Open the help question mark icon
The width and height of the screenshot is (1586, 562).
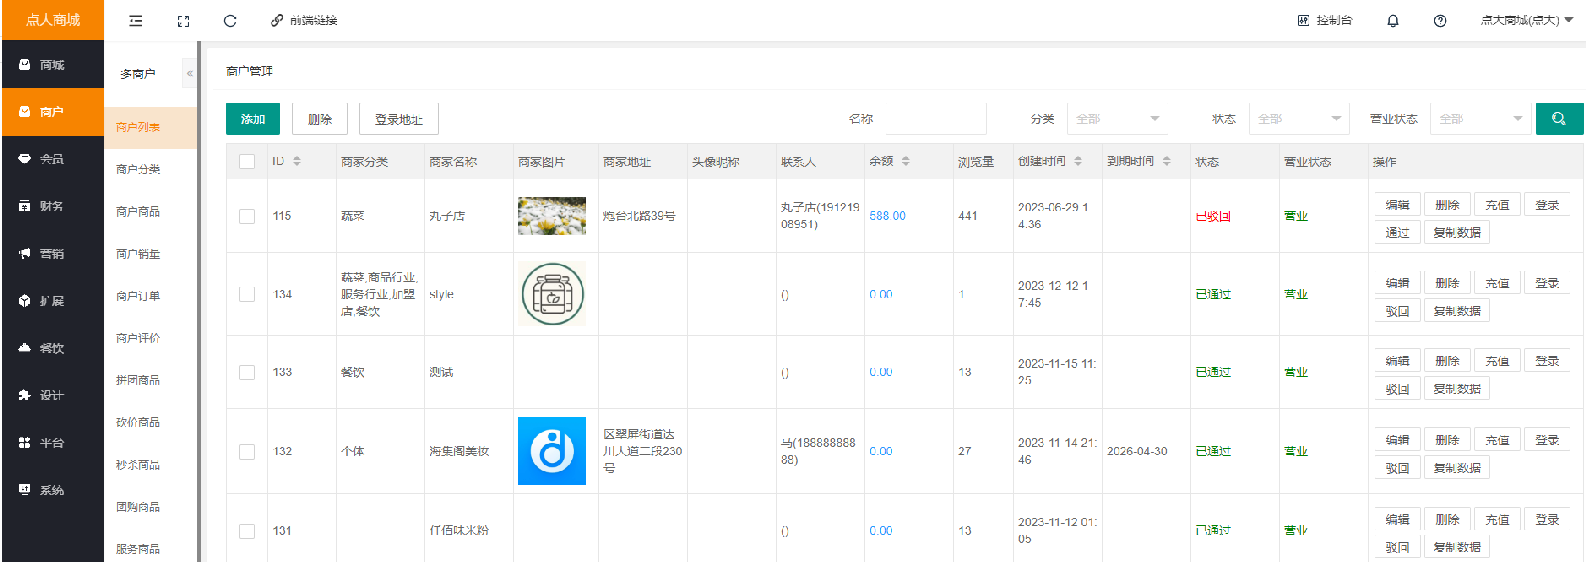[x=1439, y=21]
